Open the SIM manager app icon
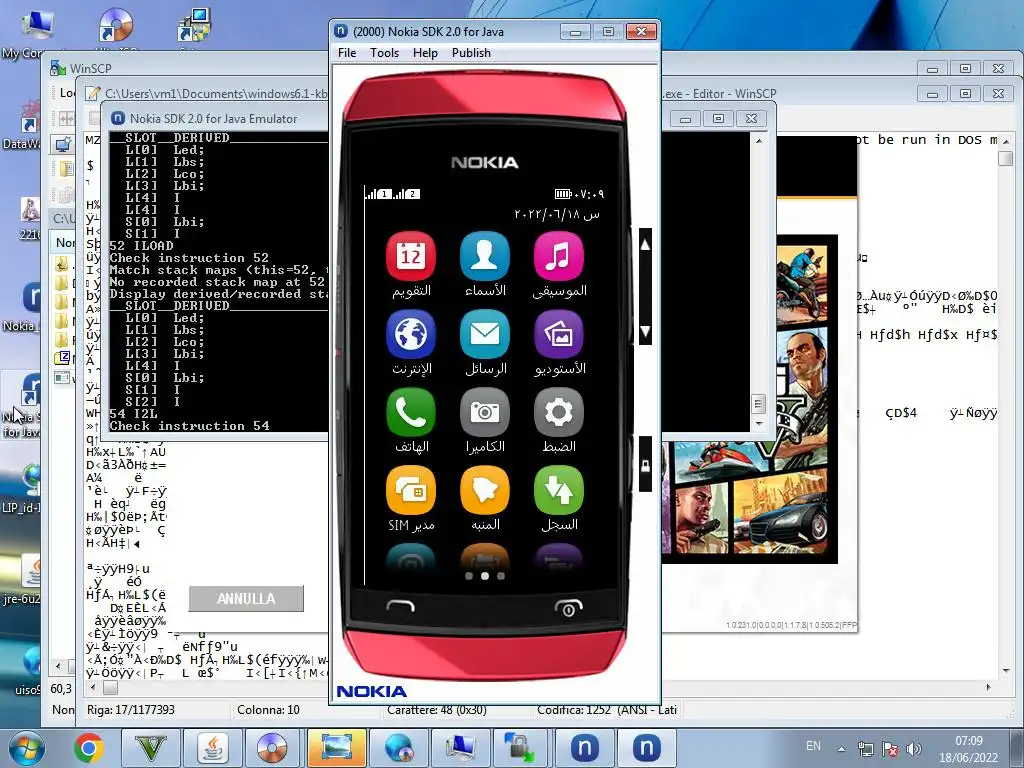 [x=410, y=490]
